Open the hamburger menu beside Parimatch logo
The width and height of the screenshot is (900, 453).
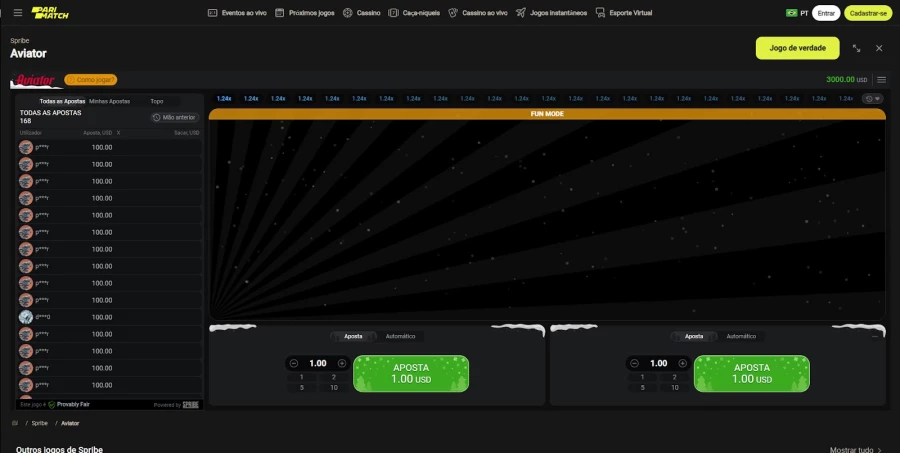point(17,13)
